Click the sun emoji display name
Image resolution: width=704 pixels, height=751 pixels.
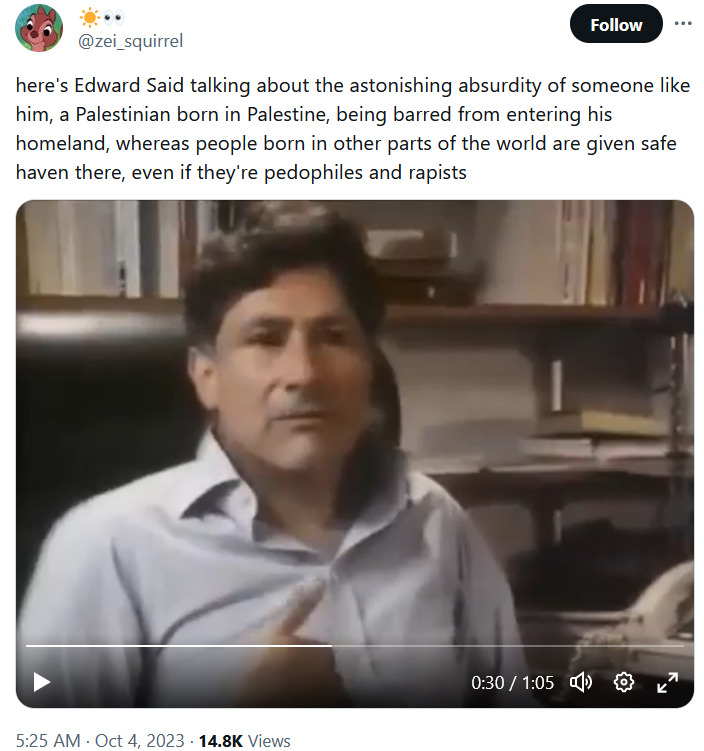point(90,18)
